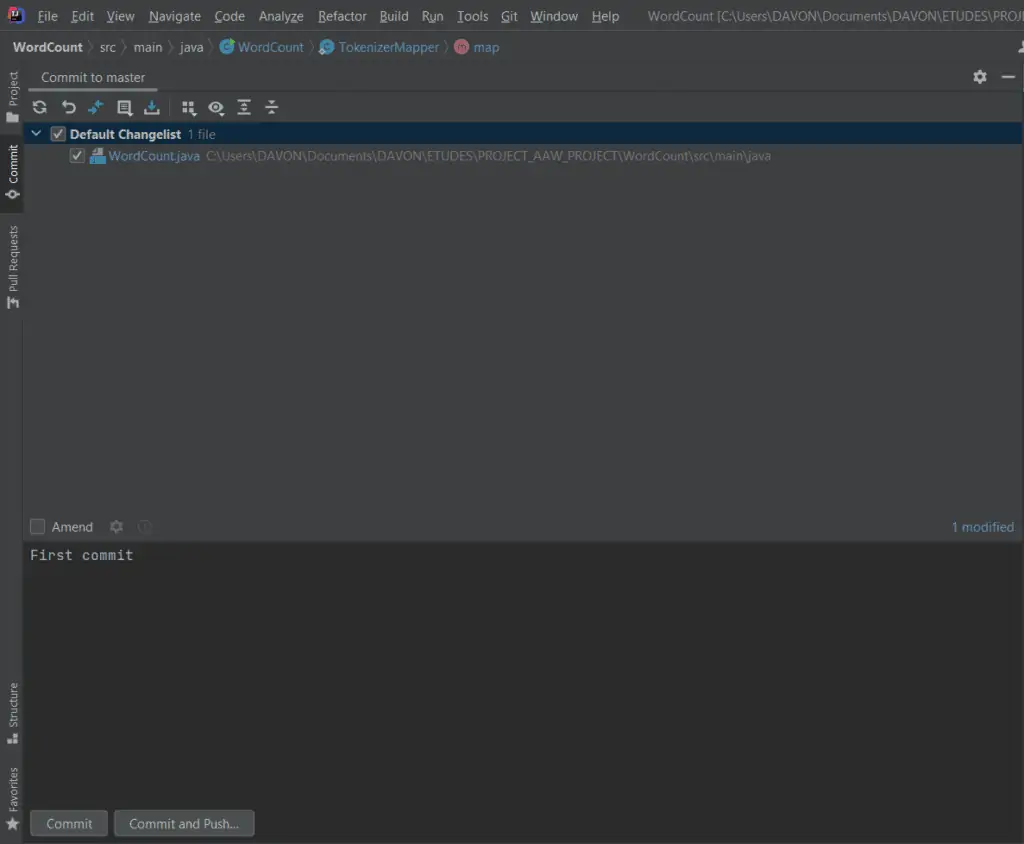The width and height of the screenshot is (1024, 844).
Task: Uncheck the Default Changelist checkbox
Action: tap(57, 133)
